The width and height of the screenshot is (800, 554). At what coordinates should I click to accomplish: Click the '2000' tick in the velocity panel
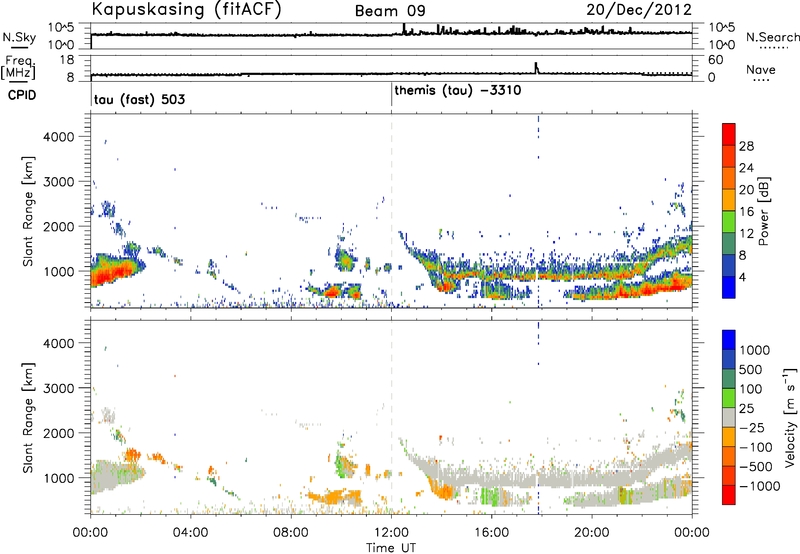point(59,433)
